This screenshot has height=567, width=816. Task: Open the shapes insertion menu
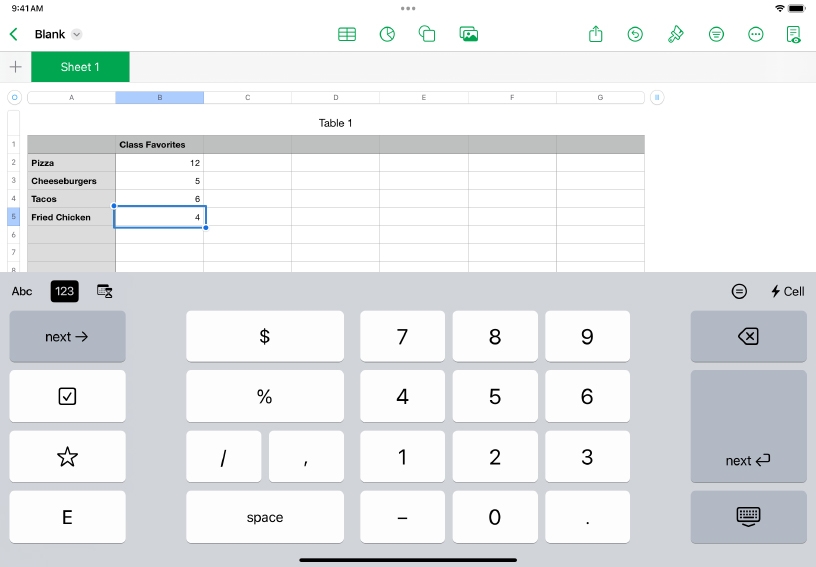coord(427,34)
